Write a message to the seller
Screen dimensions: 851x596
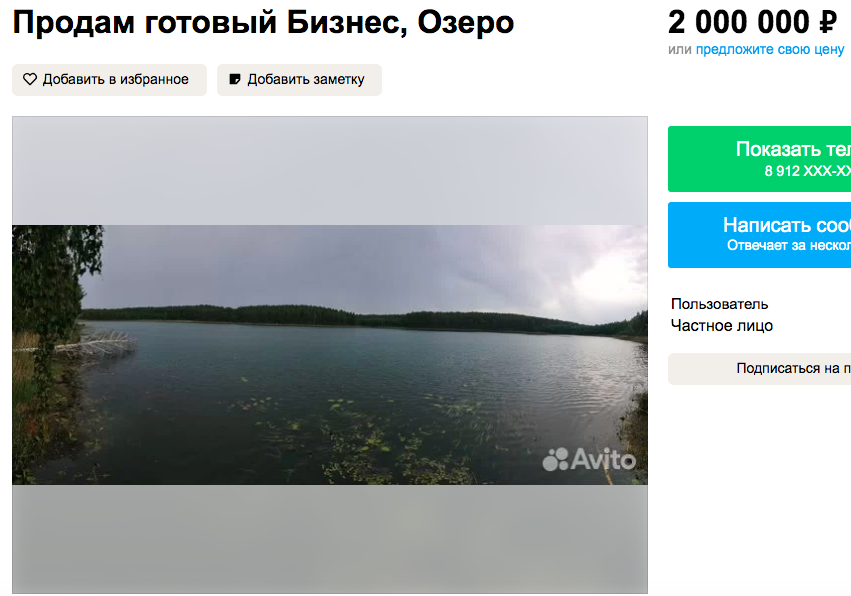coord(759,234)
